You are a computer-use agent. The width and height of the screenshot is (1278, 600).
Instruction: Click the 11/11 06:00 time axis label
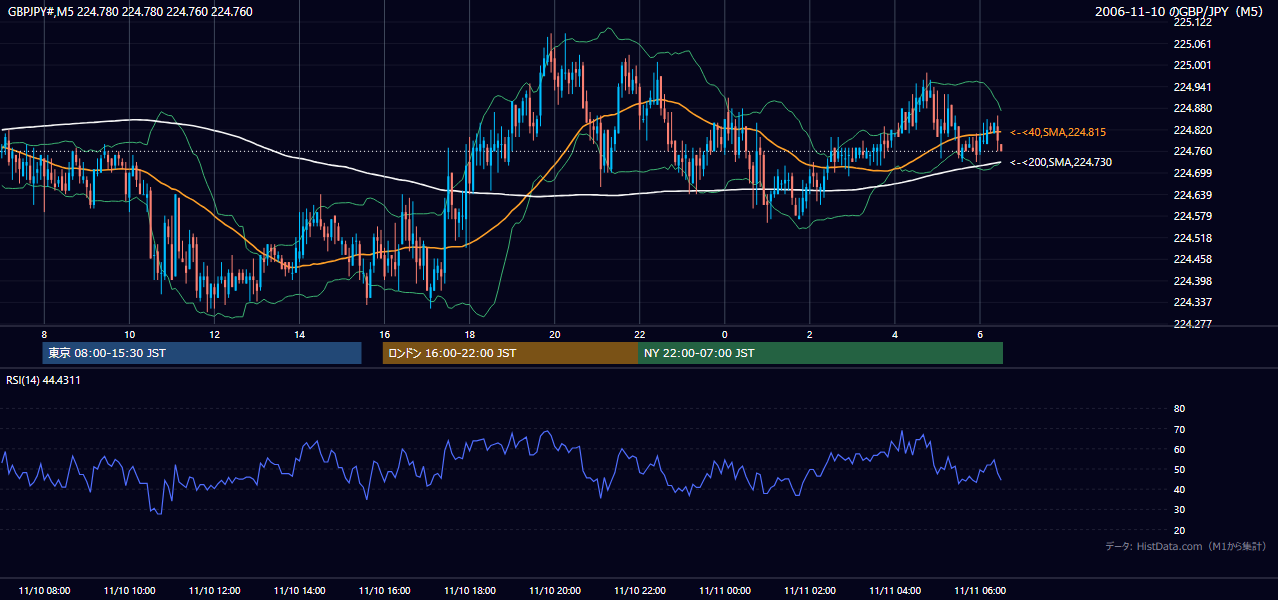click(980, 591)
